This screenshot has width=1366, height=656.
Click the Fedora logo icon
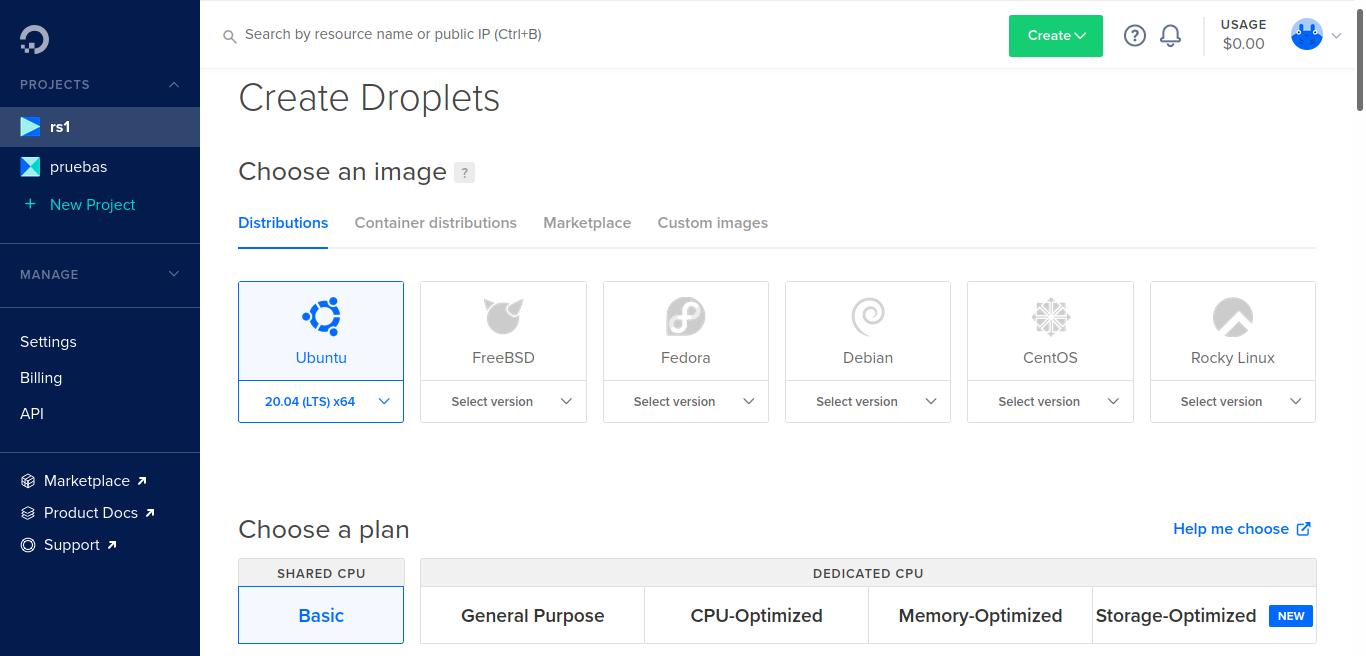point(686,317)
